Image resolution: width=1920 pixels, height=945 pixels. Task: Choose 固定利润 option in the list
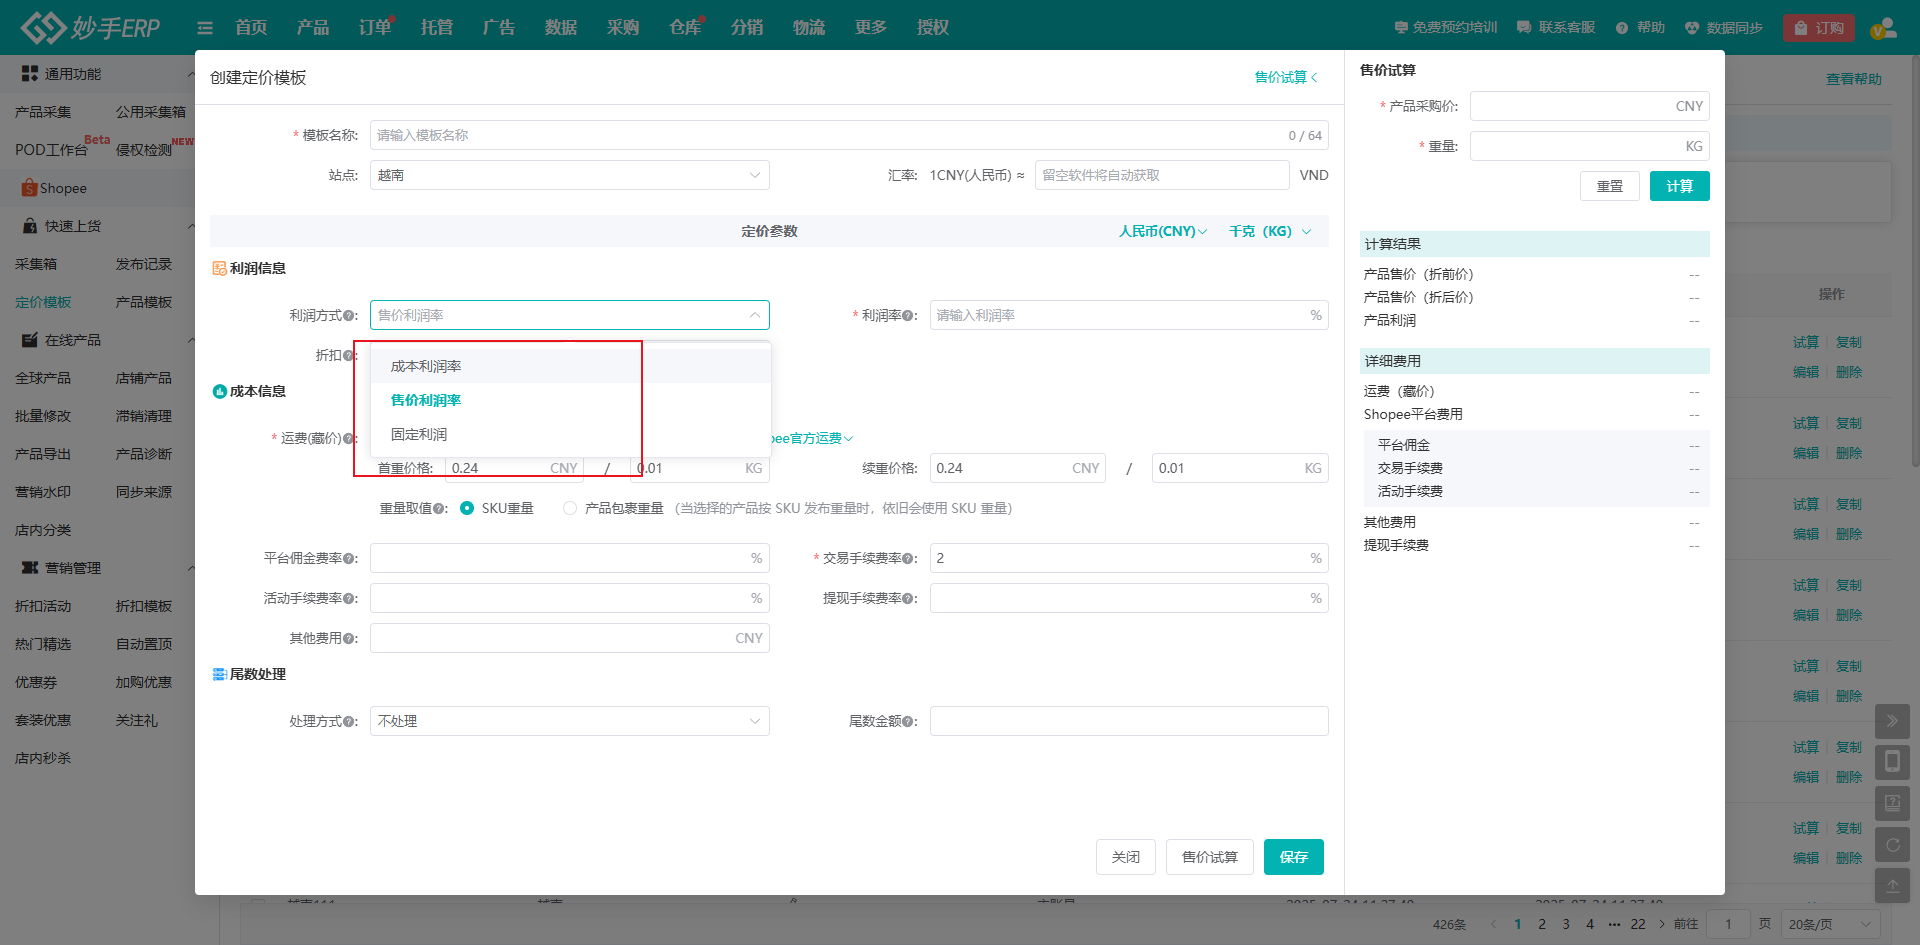(419, 435)
